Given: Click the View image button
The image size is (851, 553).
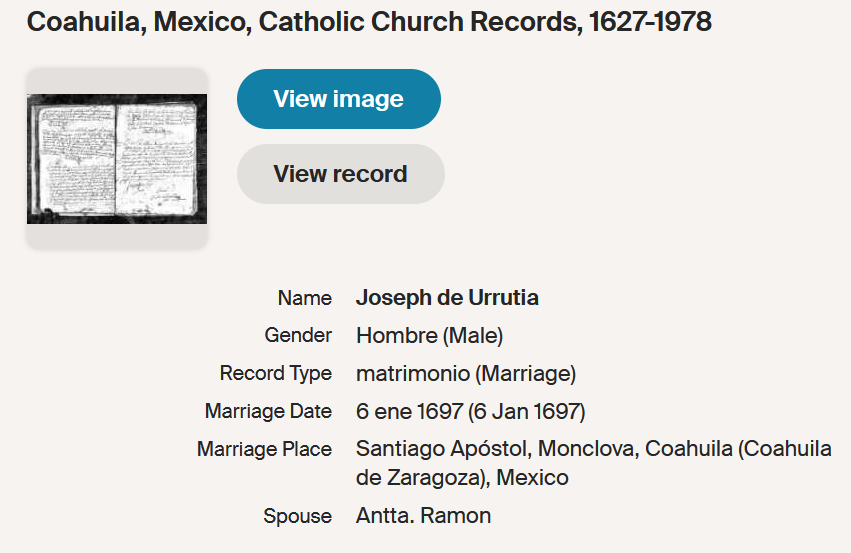Looking at the screenshot, I should pos(338,99).
